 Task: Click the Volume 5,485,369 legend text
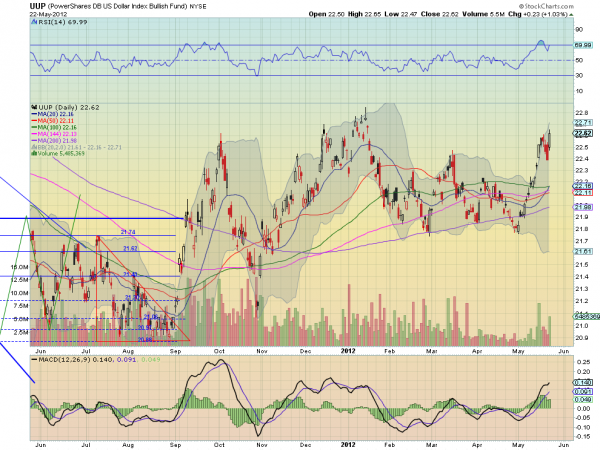point(61,153)
